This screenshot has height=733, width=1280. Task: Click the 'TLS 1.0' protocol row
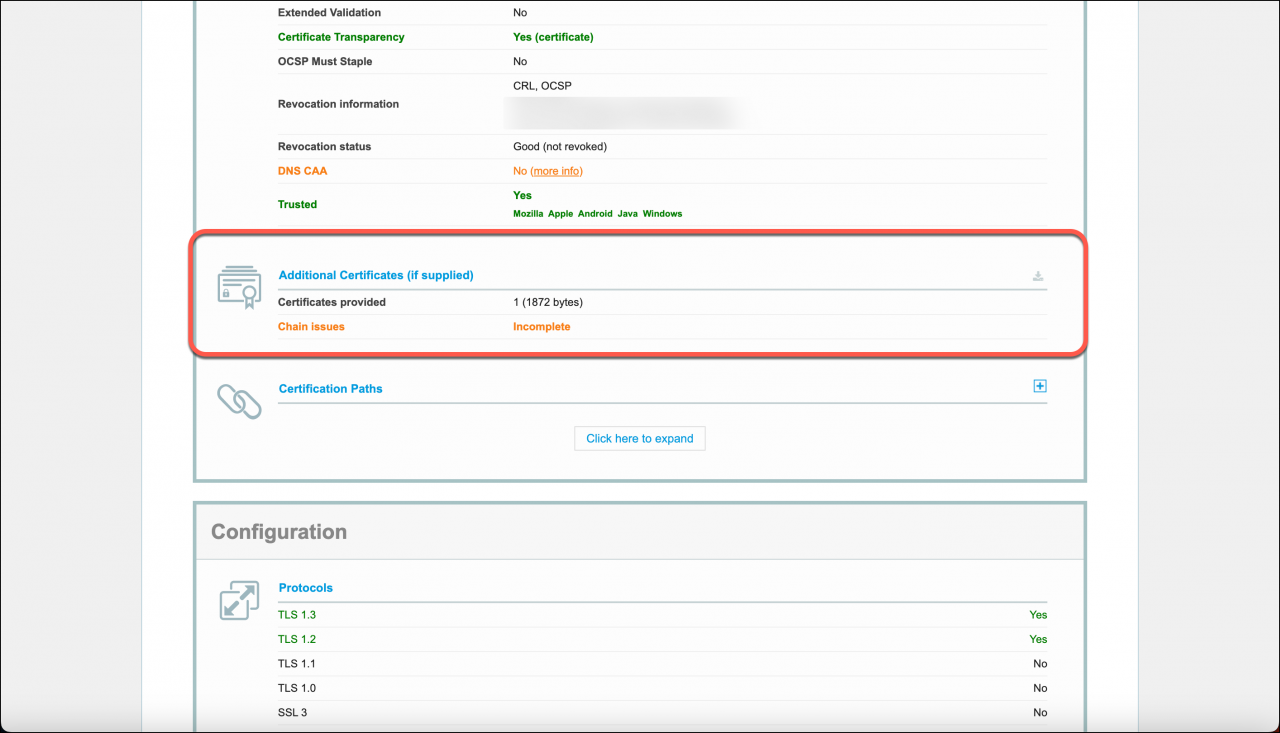point(662,688)
